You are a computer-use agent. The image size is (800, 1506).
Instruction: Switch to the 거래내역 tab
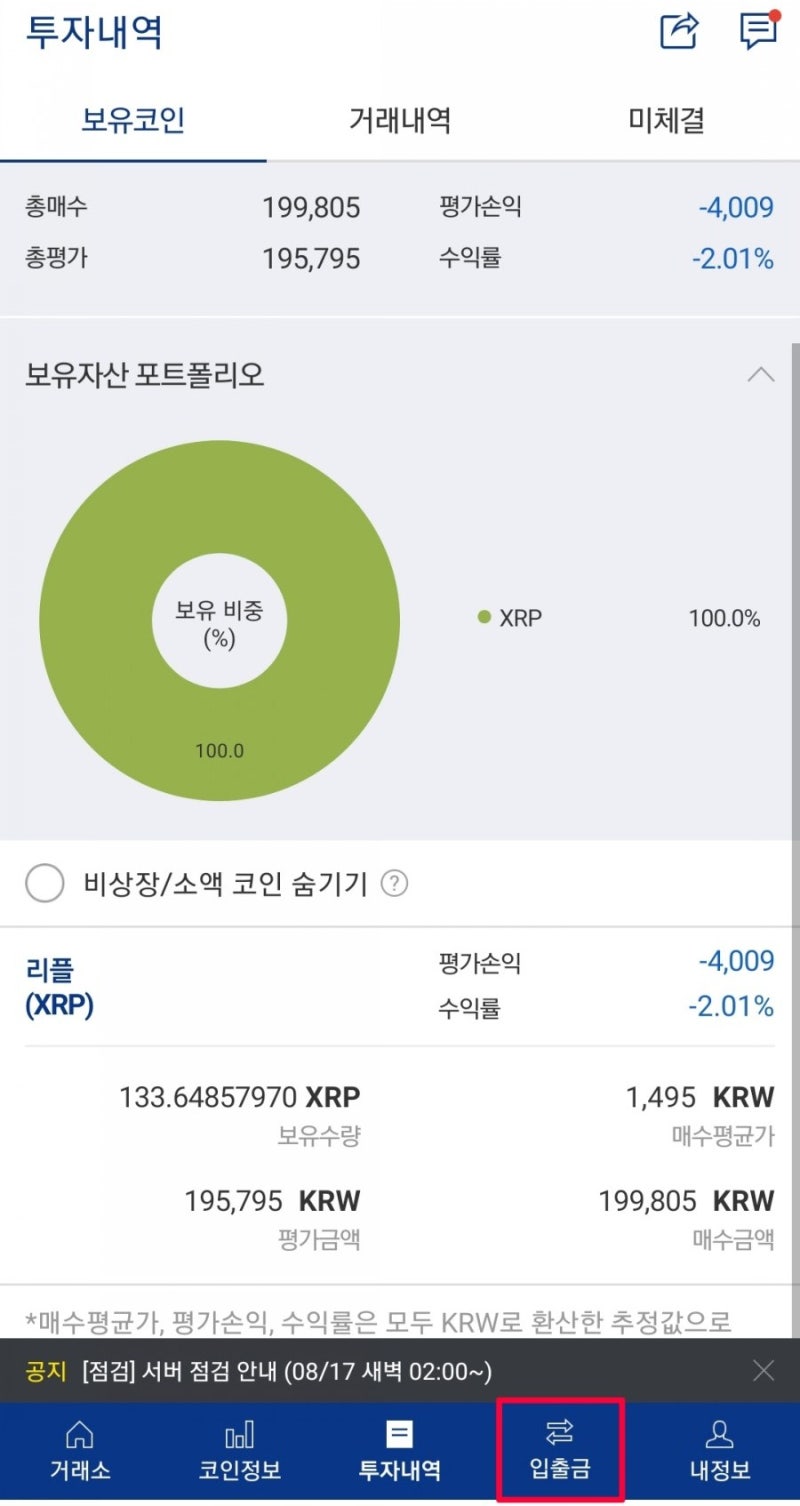(x=399, y=119)
